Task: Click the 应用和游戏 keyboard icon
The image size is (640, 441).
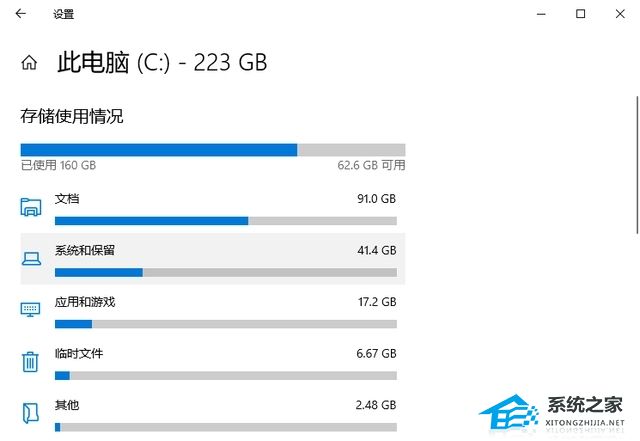Action: 31,310
